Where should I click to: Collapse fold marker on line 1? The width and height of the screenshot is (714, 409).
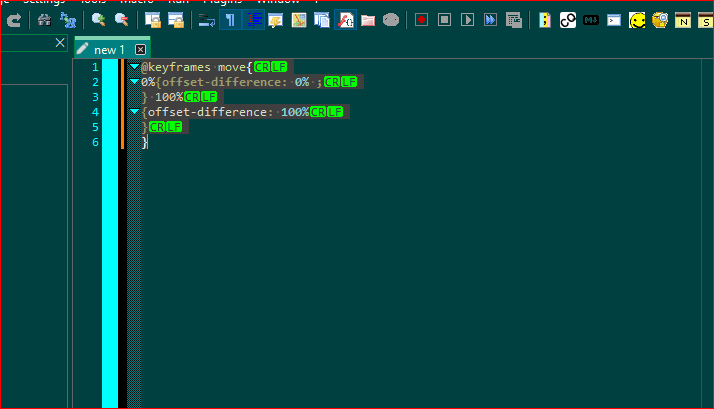(134, 67)
